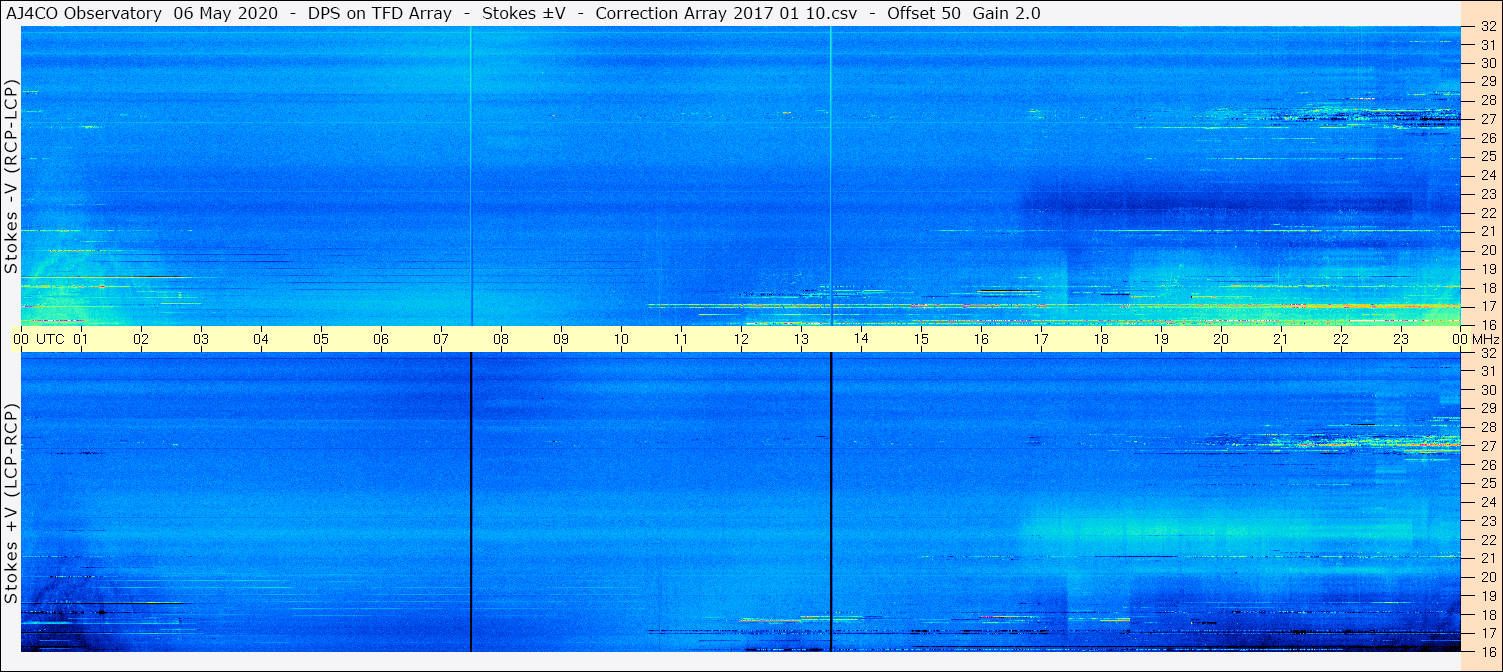Select hour 18 on the UTC time axis
This screenshot has height=672, width=1503.
tap(1101, 339)
